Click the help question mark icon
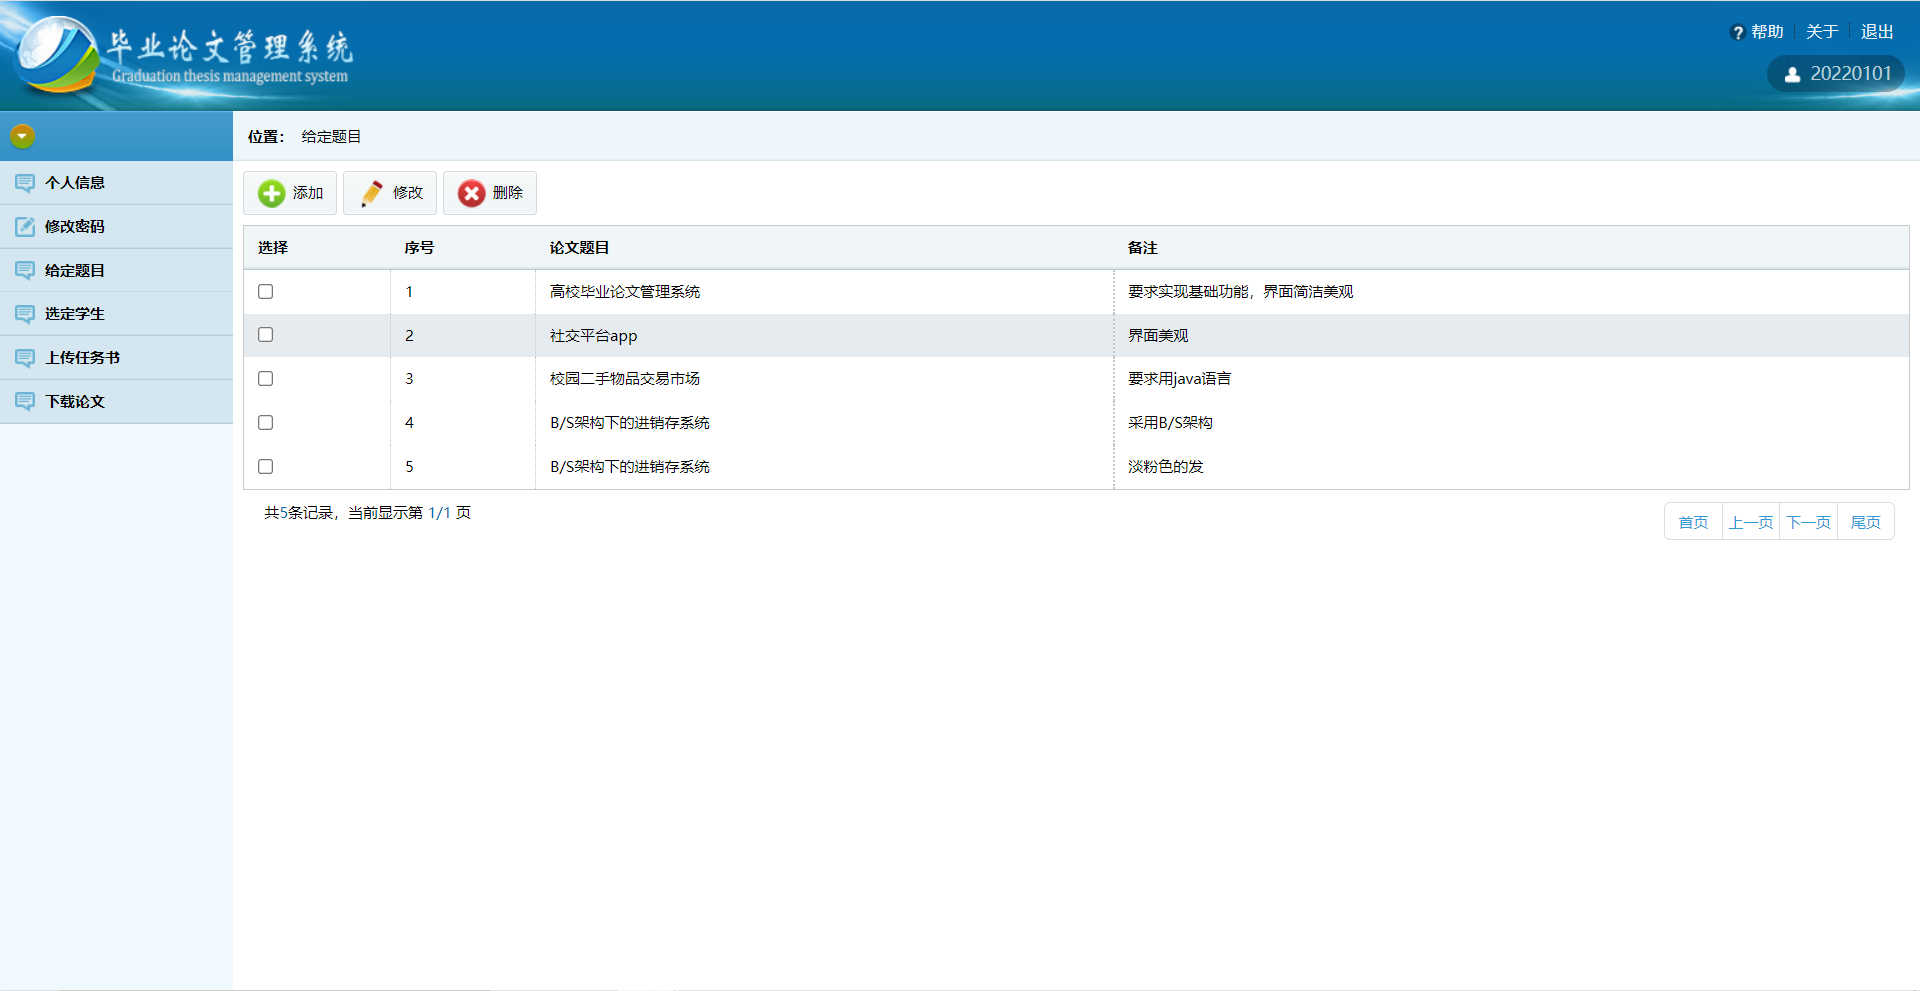This screenshot has width=1920, height=991. (1738, 32)
